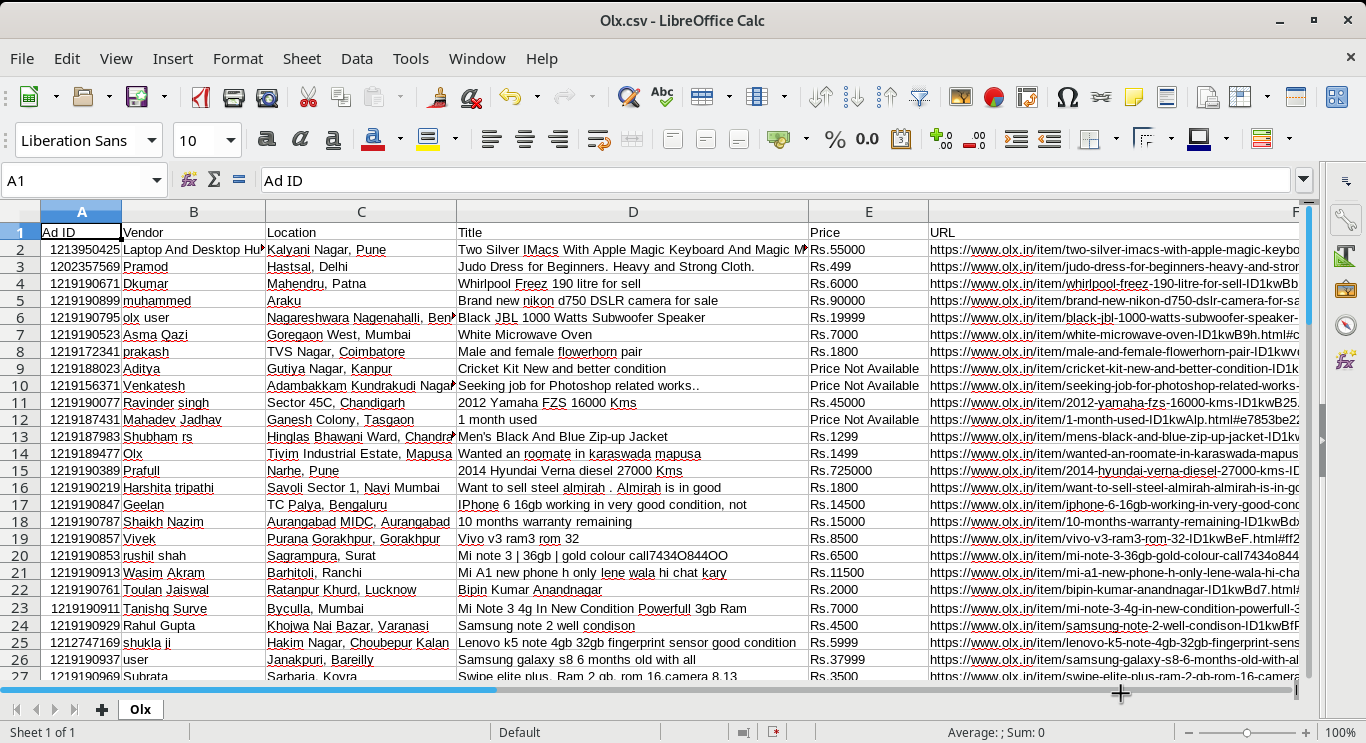Toggle Underline formatting

point(333,139)
